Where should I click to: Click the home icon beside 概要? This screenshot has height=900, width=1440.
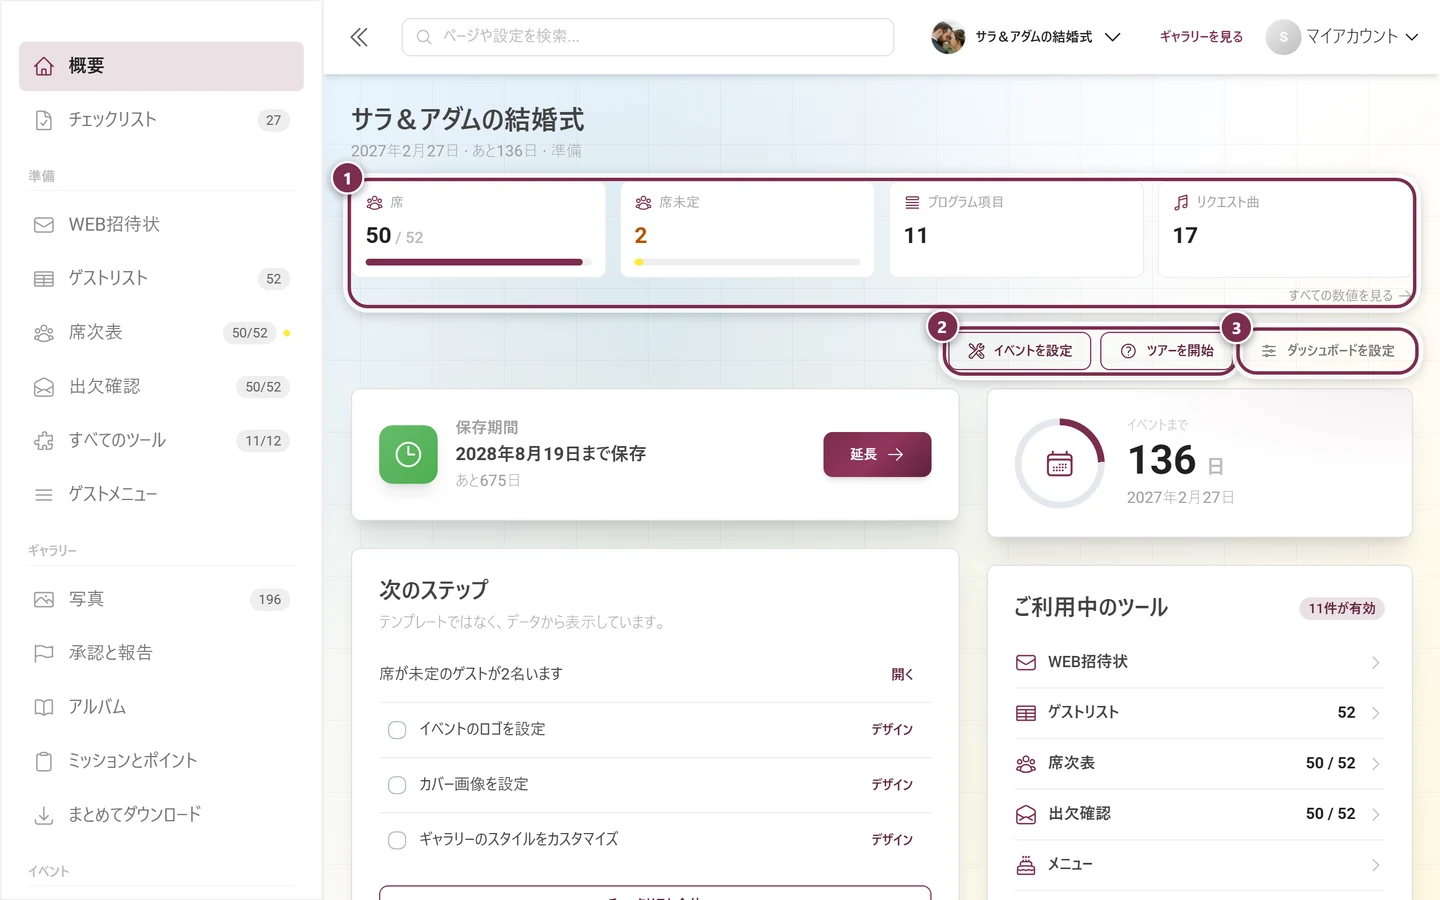pyautogui.click(x=44, y=66)
